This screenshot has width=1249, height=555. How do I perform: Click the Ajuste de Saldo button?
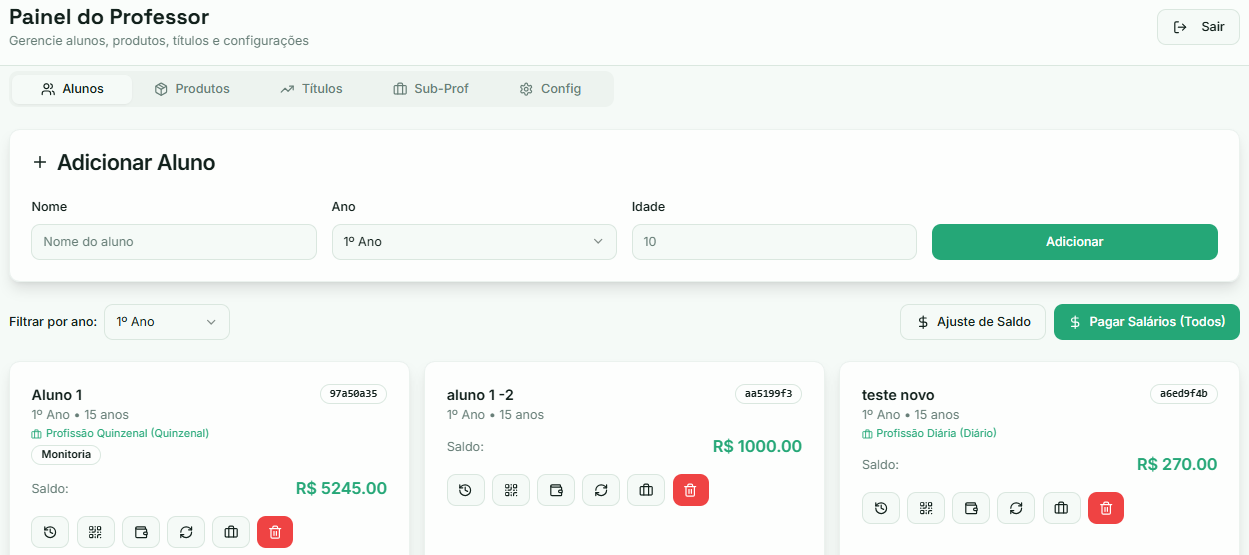click(972, 322)
